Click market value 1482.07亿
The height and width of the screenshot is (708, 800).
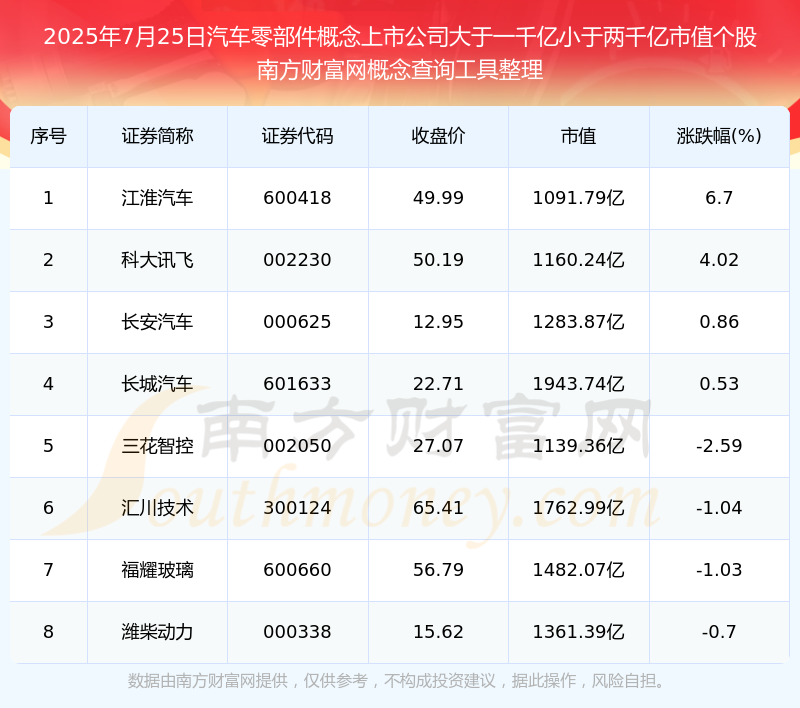point(579,570)
